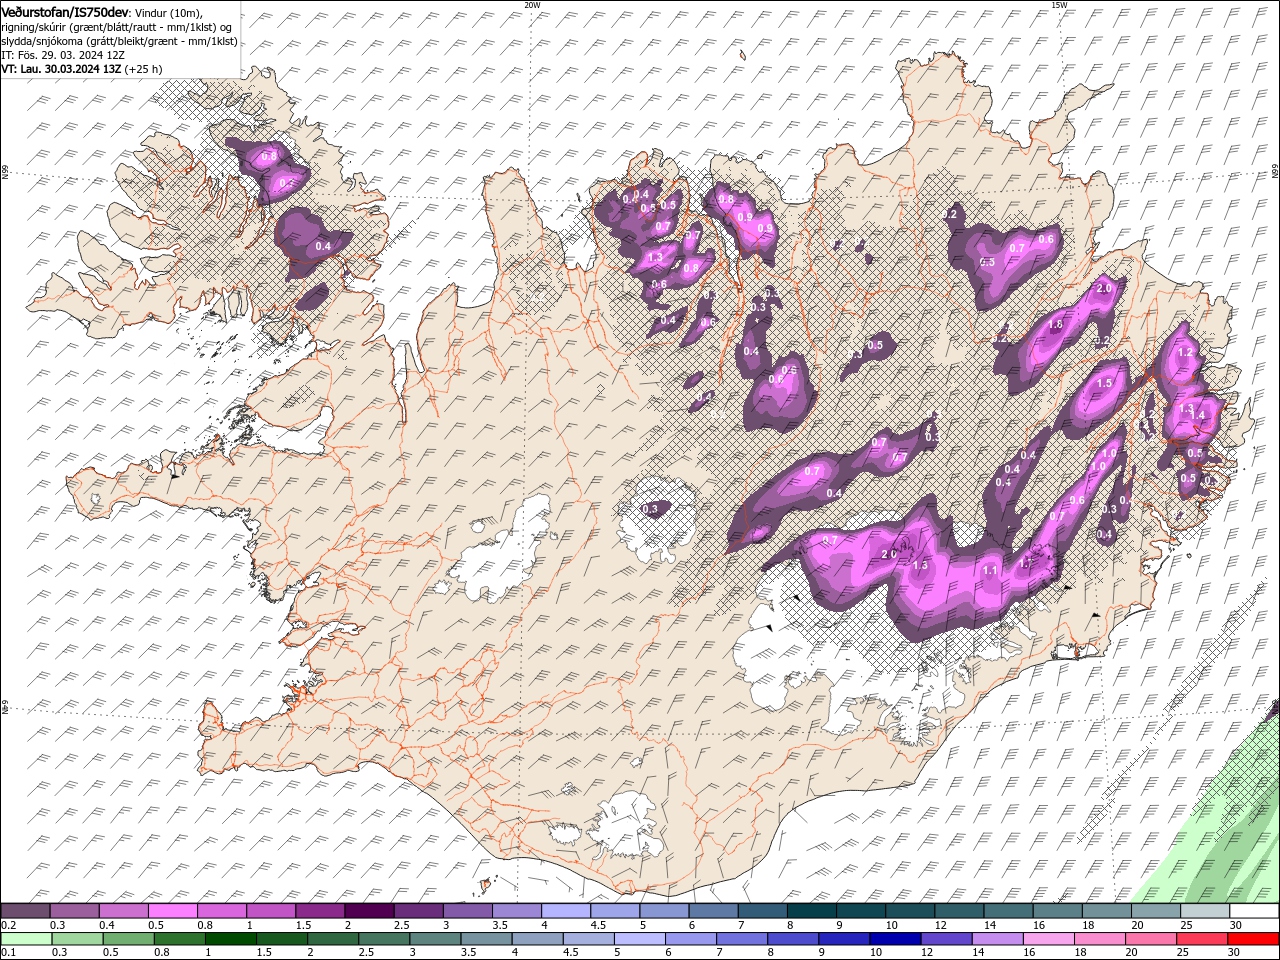Click the 1.5 precipitation value in the east
This screenshot has height=960, width=1280.
pos(1105,383)
